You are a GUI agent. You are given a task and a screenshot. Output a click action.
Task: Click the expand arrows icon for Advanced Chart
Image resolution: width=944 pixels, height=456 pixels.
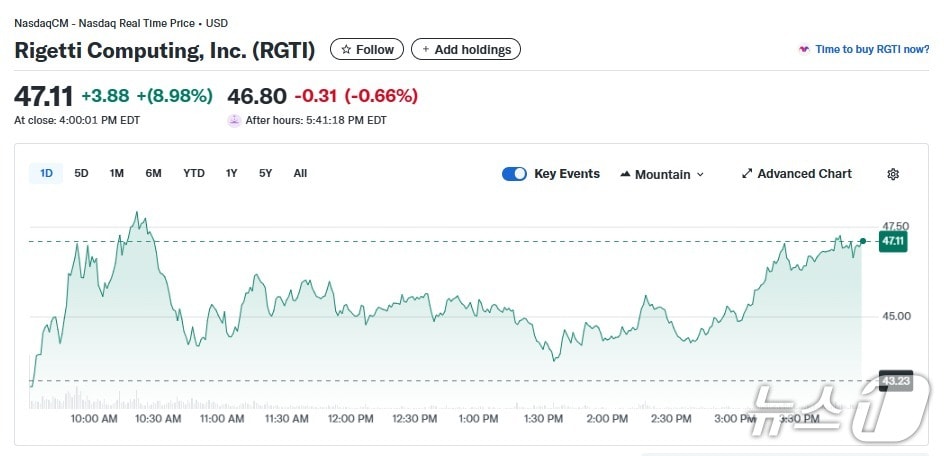point(746,174)
